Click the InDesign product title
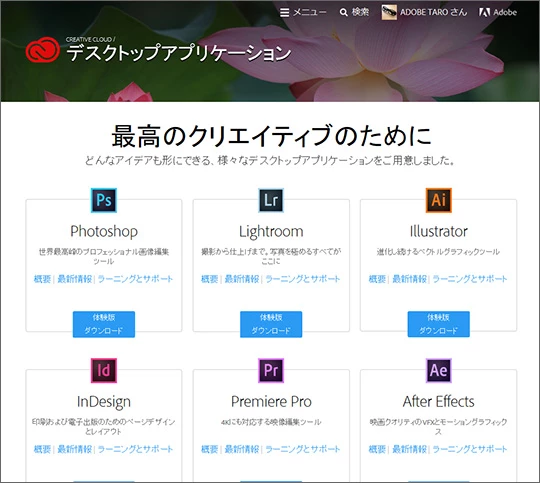Image resolution: width=540 pixels, height=483 pixels. tap(104, 402)
